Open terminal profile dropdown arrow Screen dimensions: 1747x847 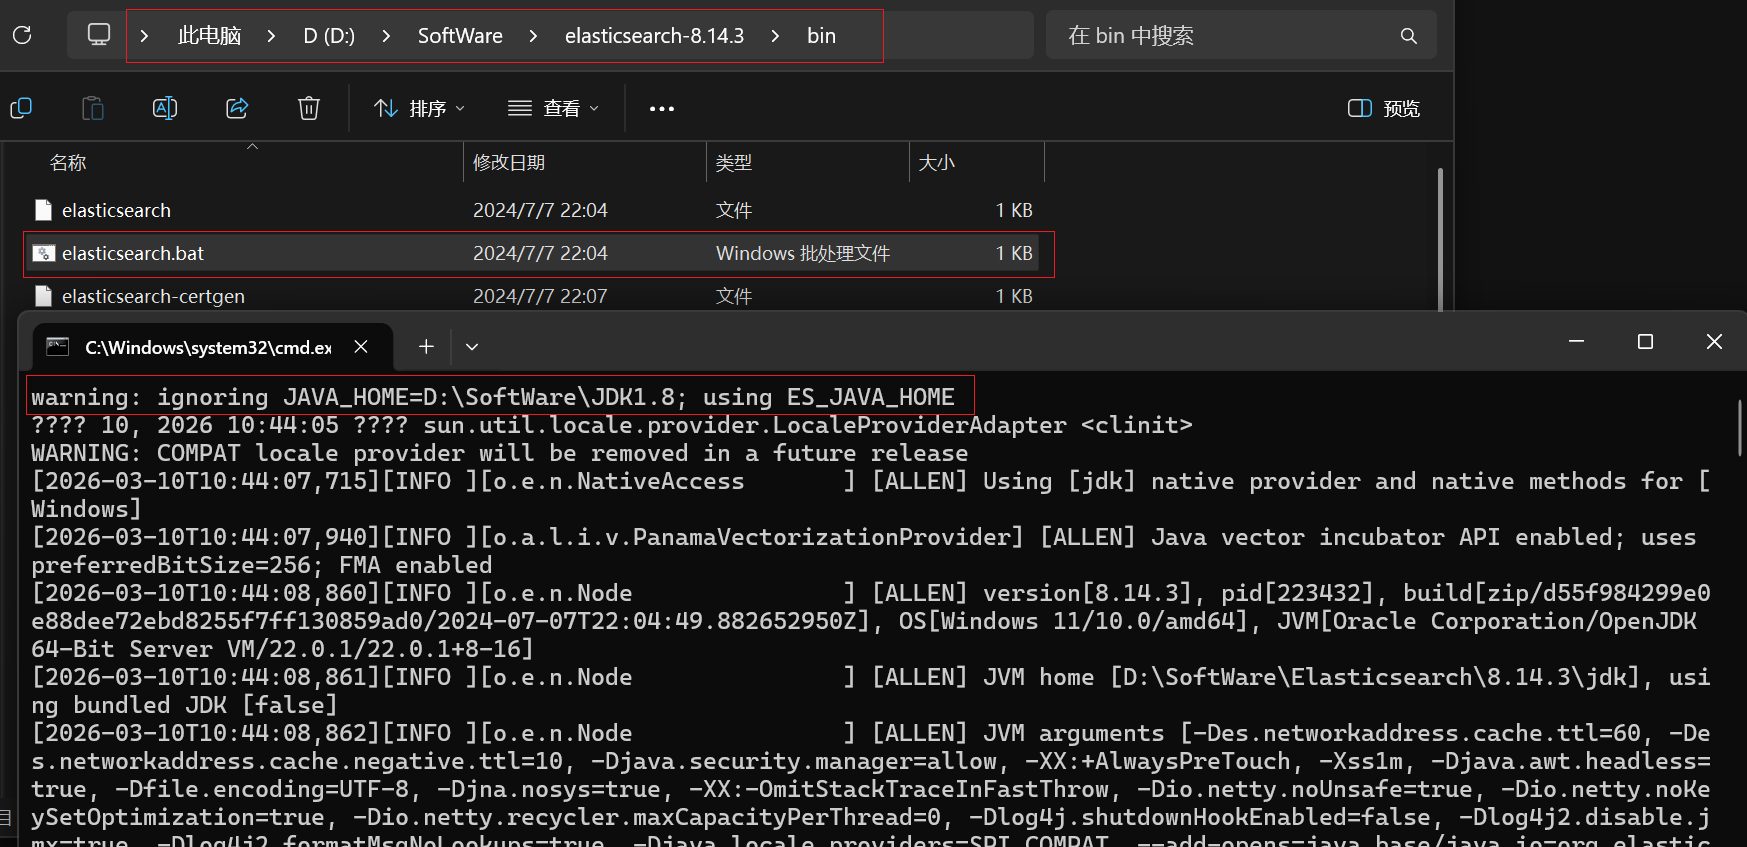click(472, 346)
